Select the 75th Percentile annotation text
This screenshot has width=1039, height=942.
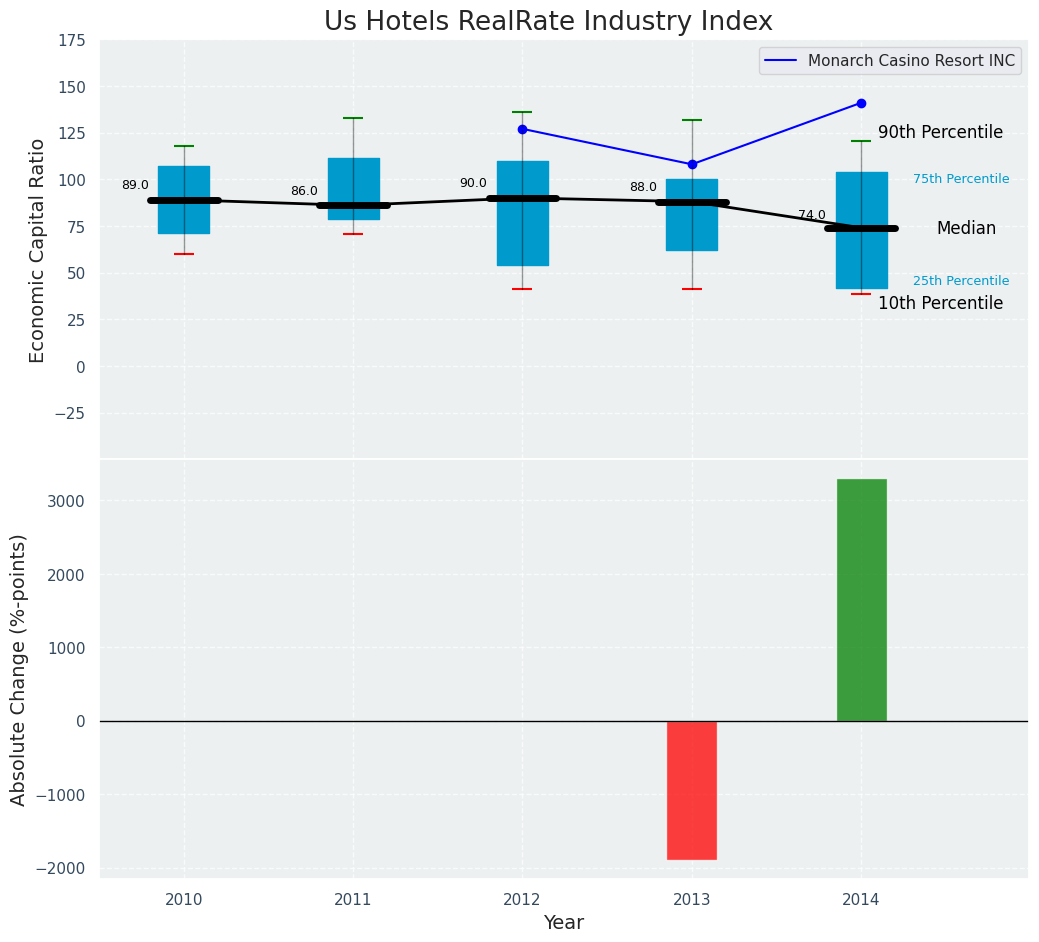961,179
